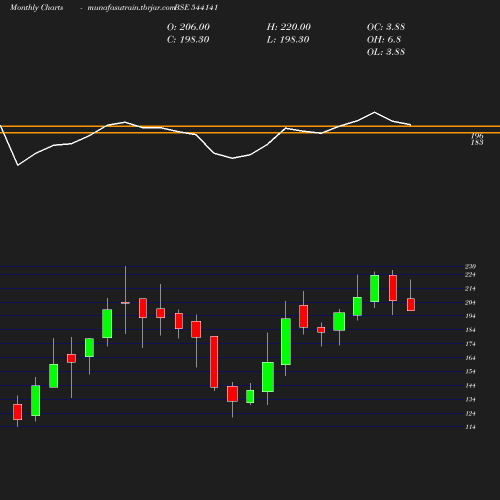The width and height of the screenshot is (500, 500).
Task: Click the 164 price axis label
Action: pyautogui.click(x=470, y=358)
